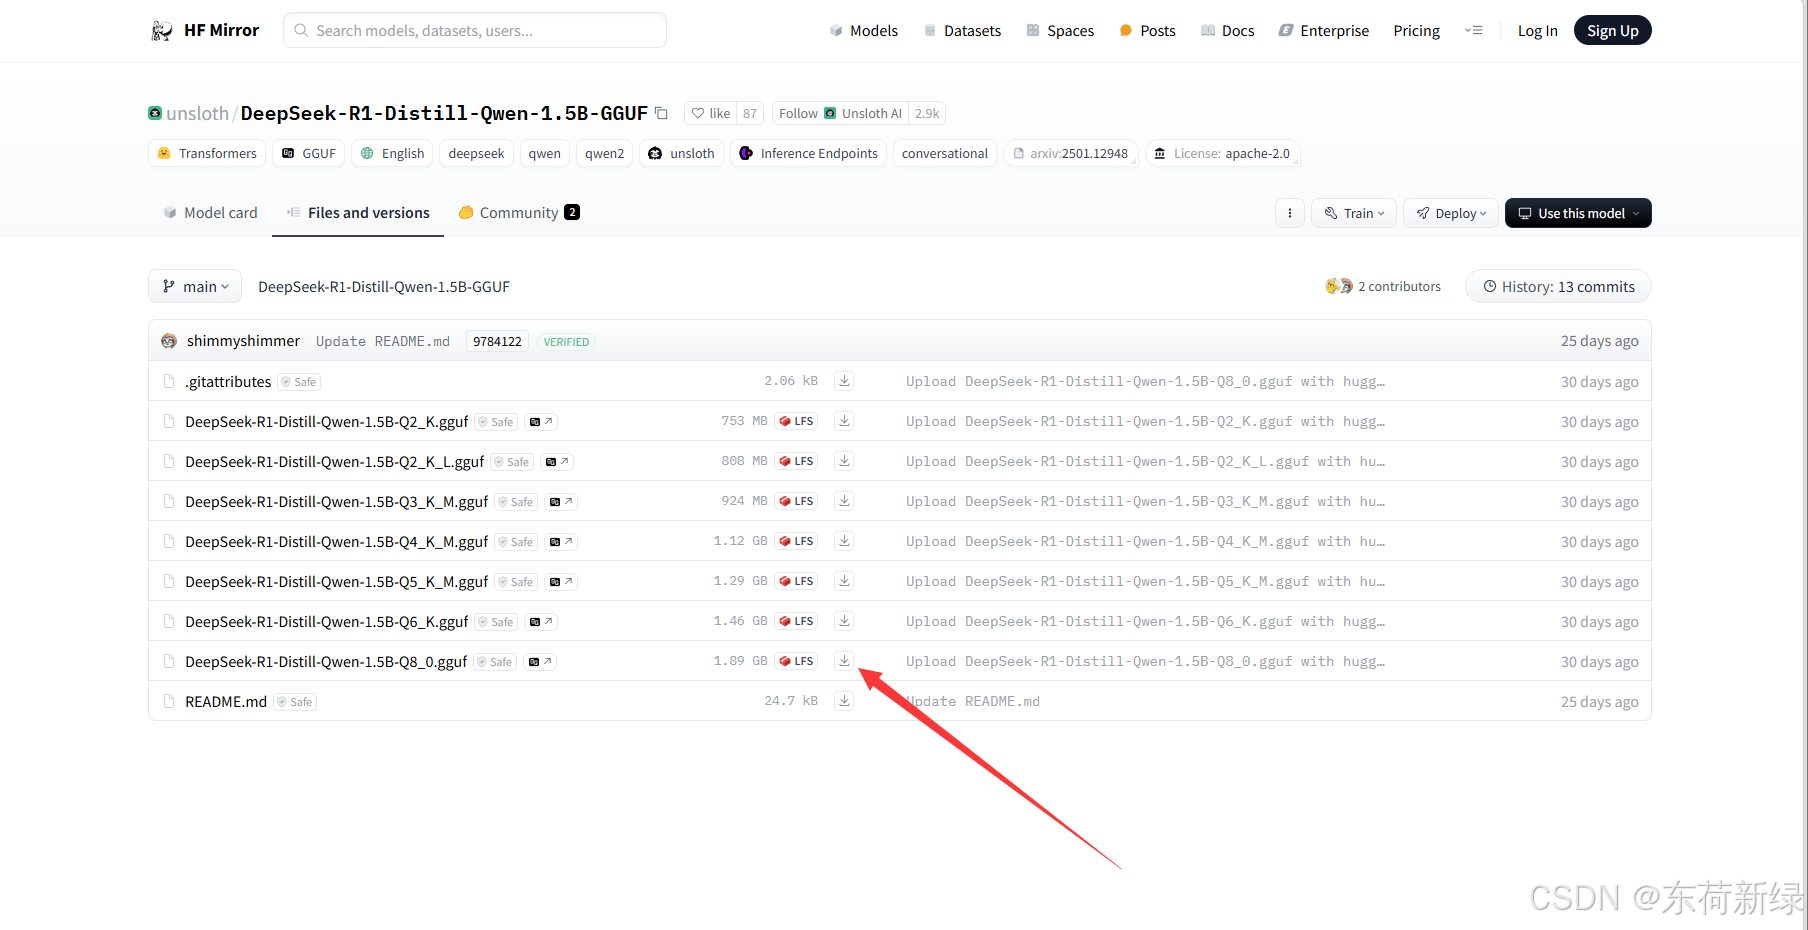This screenshot has width=1808, height=930.
Task: Click the LFS badge for Q2_K.gguf
Action: click(796, 421)
